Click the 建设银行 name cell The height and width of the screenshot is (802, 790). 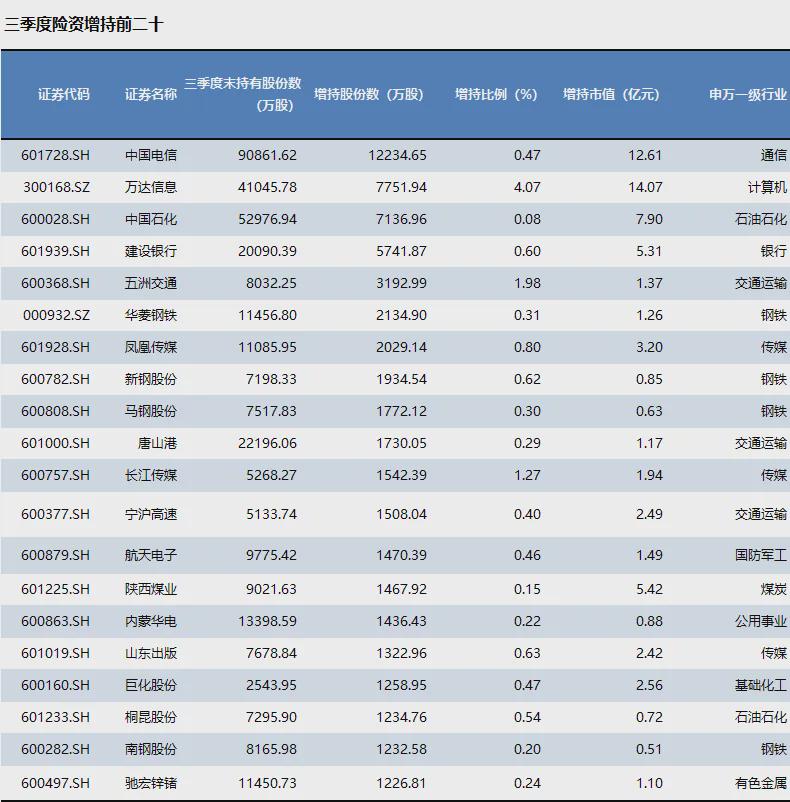pos(151,251)
